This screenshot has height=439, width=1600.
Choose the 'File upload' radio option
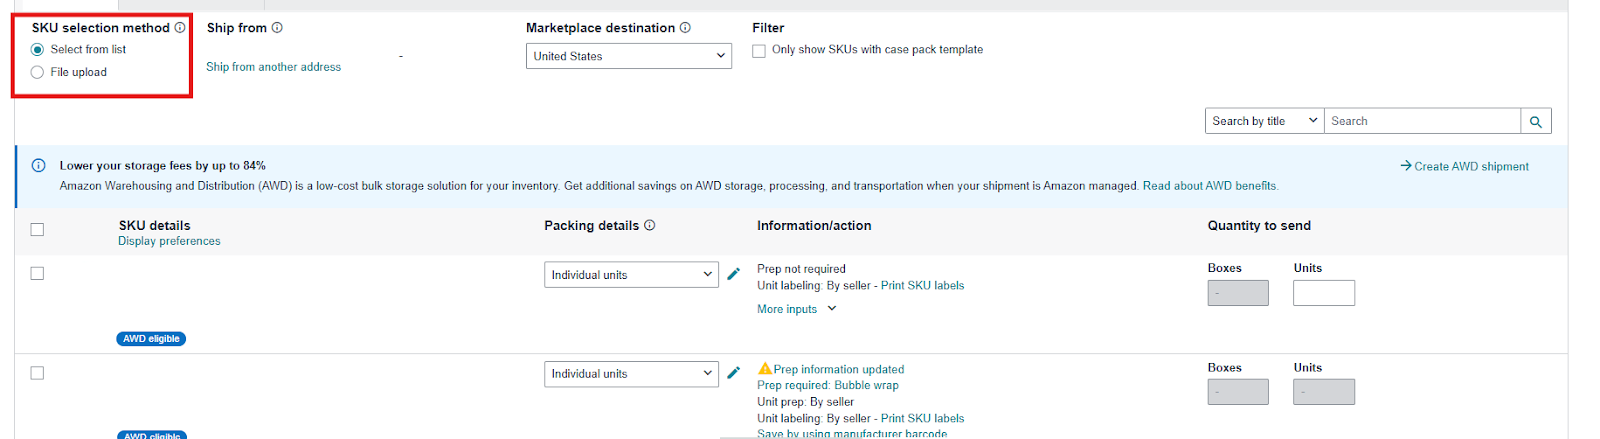coord(38,72)
